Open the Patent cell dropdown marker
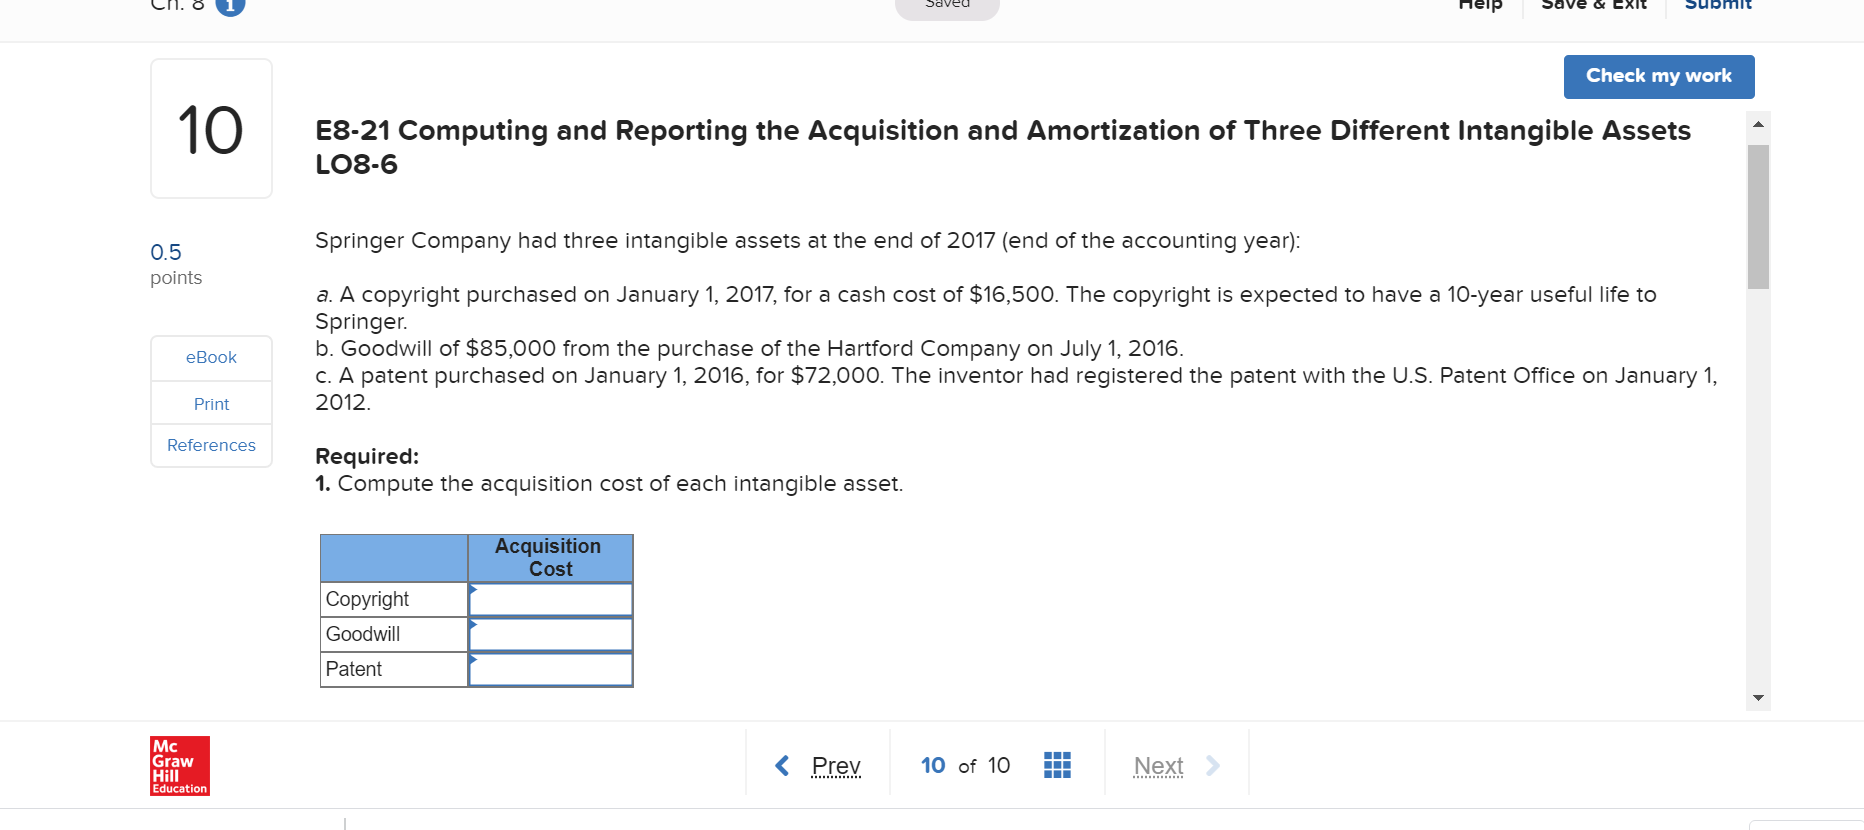This screenshot has height=830, width=1864. point(473,659)
